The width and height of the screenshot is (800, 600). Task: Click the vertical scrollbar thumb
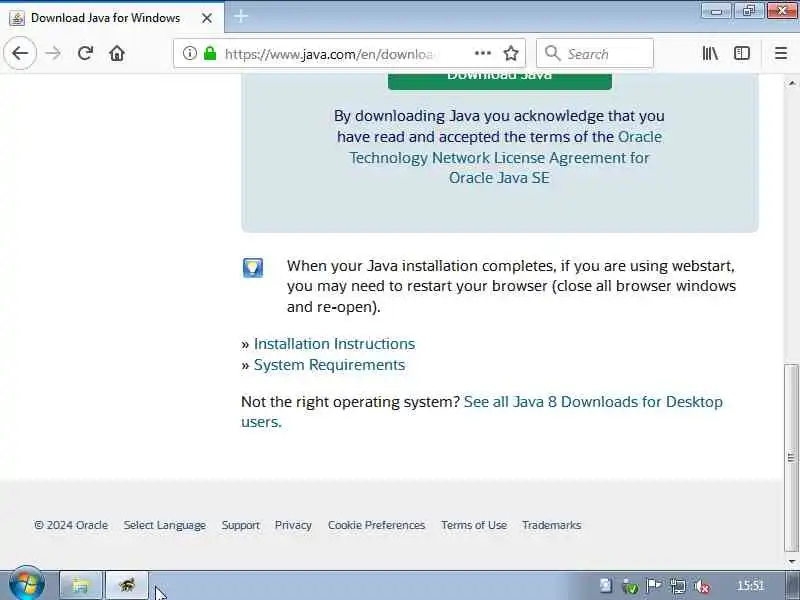(x=791, y=458)
